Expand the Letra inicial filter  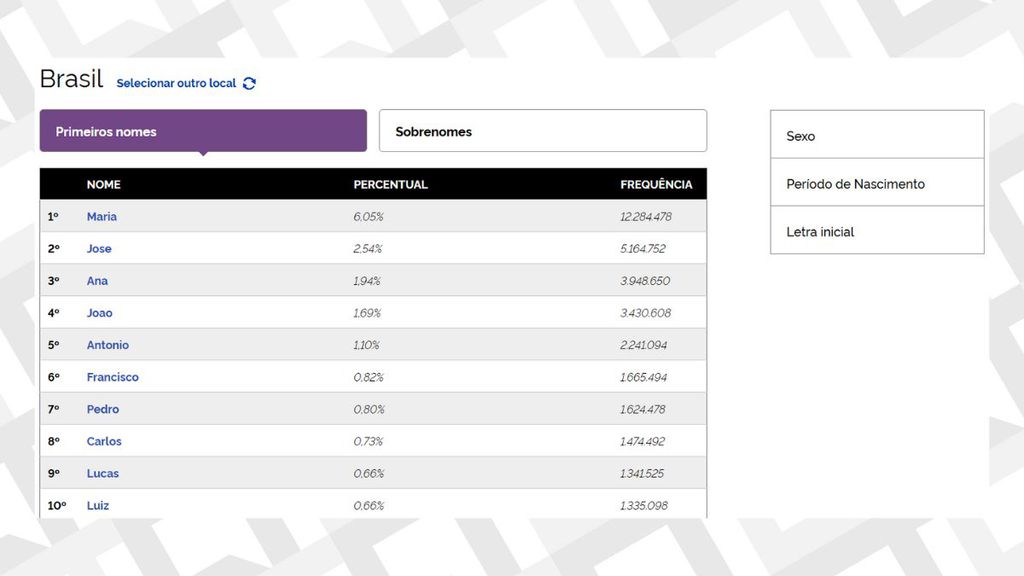876,231
